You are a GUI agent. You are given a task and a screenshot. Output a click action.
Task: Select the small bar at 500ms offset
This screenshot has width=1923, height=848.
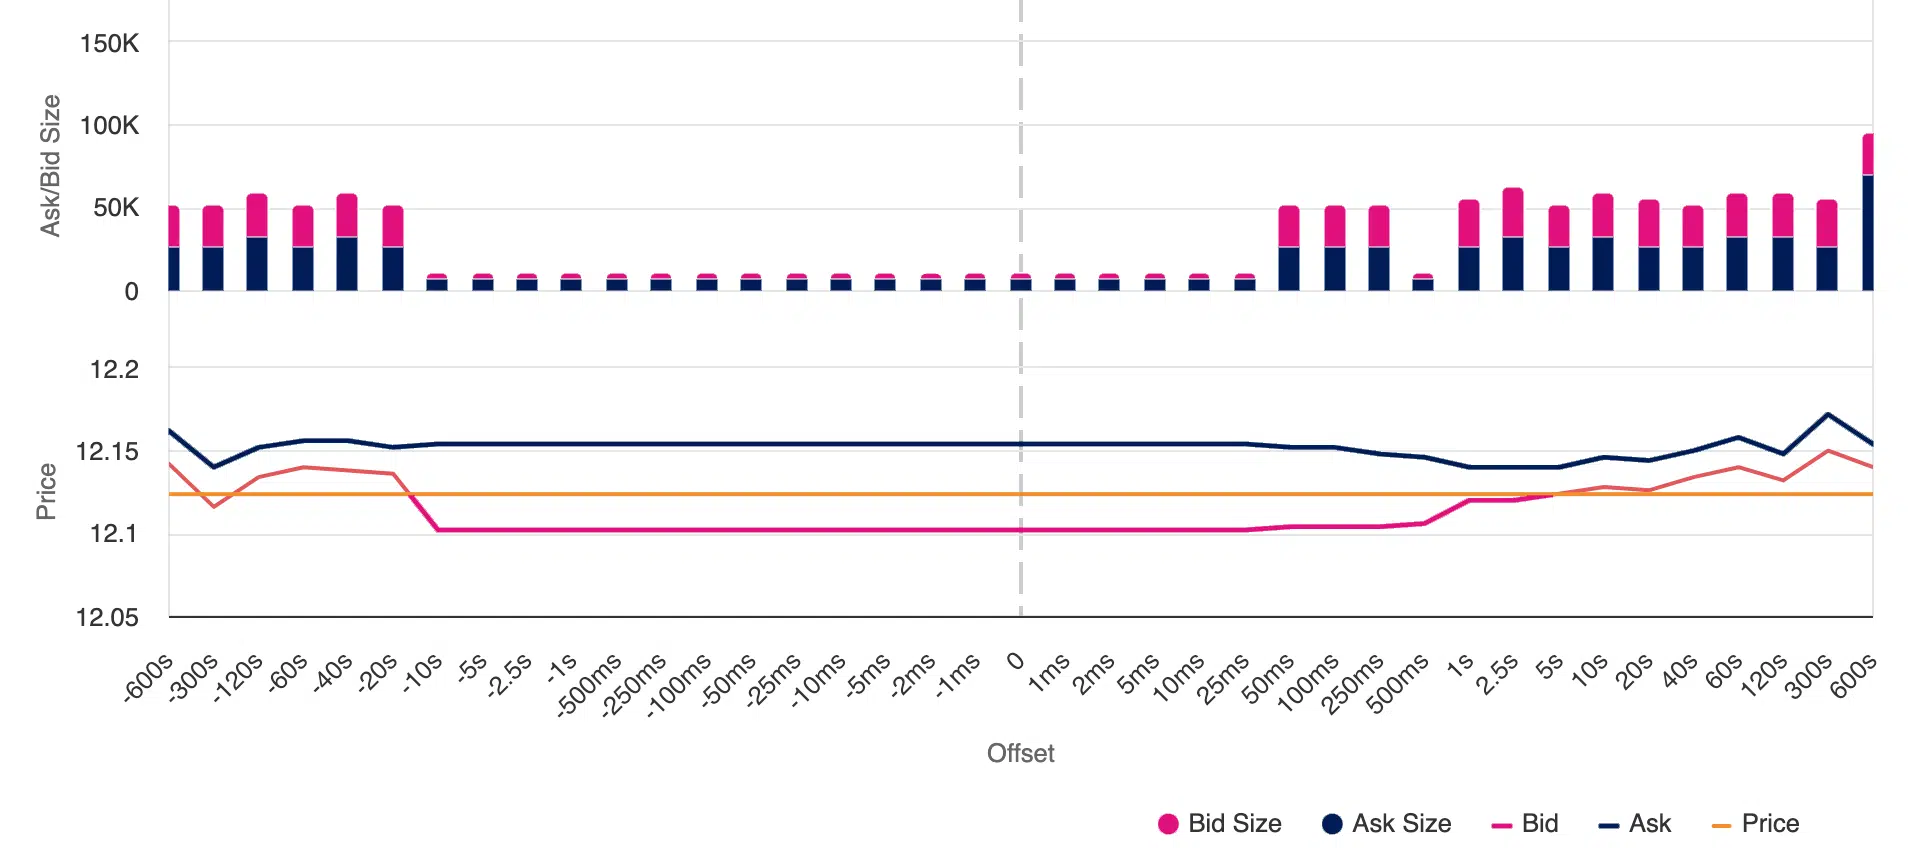(1423, 282)
